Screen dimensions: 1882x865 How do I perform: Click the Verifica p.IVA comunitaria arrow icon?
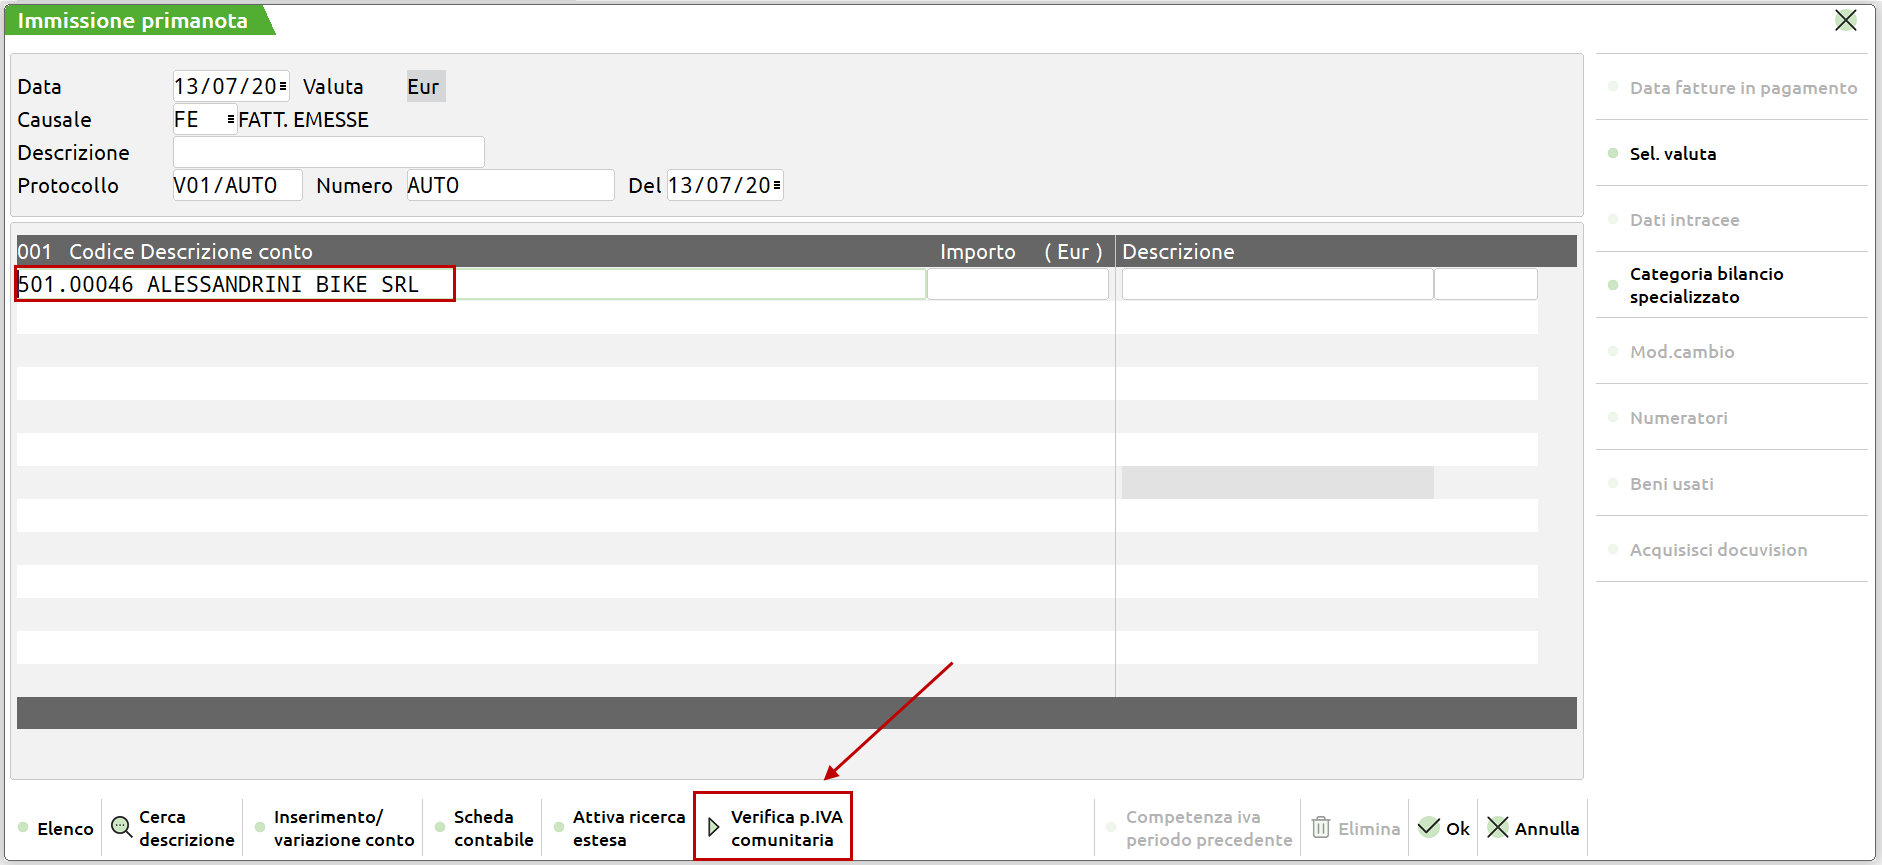tap(713, 827)
